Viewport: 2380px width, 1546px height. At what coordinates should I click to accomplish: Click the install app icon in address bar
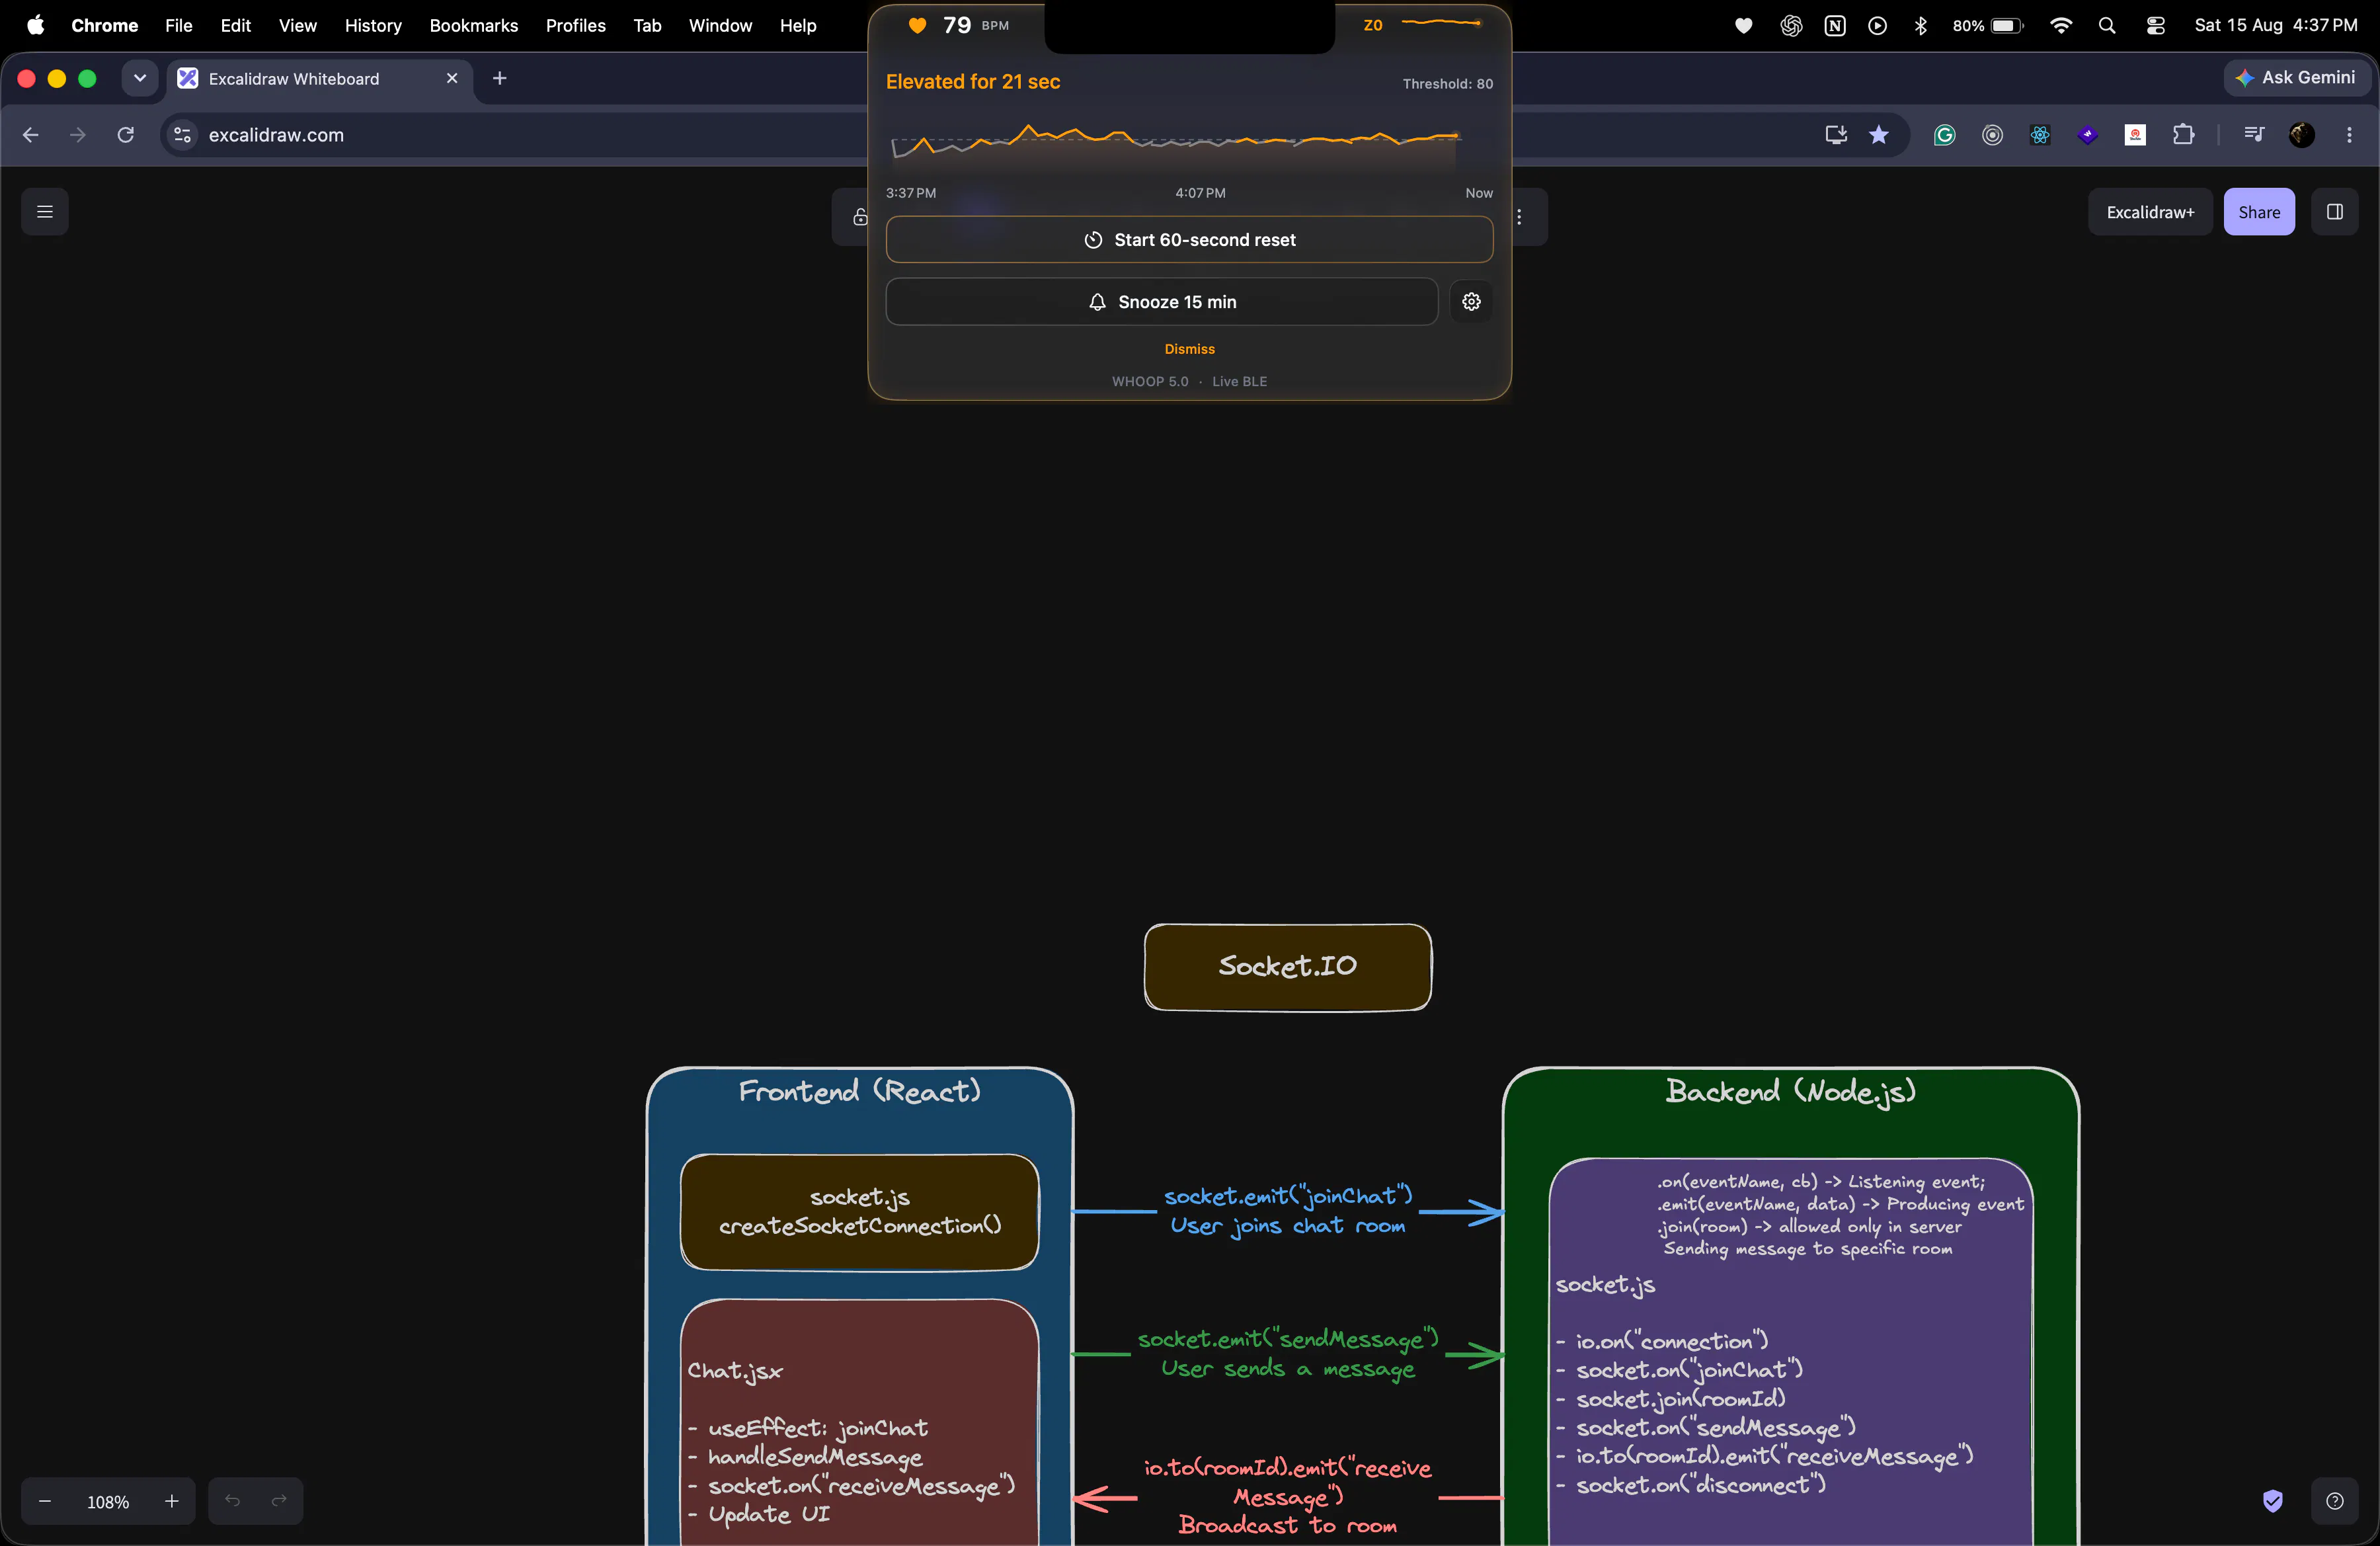point(1835,135)
